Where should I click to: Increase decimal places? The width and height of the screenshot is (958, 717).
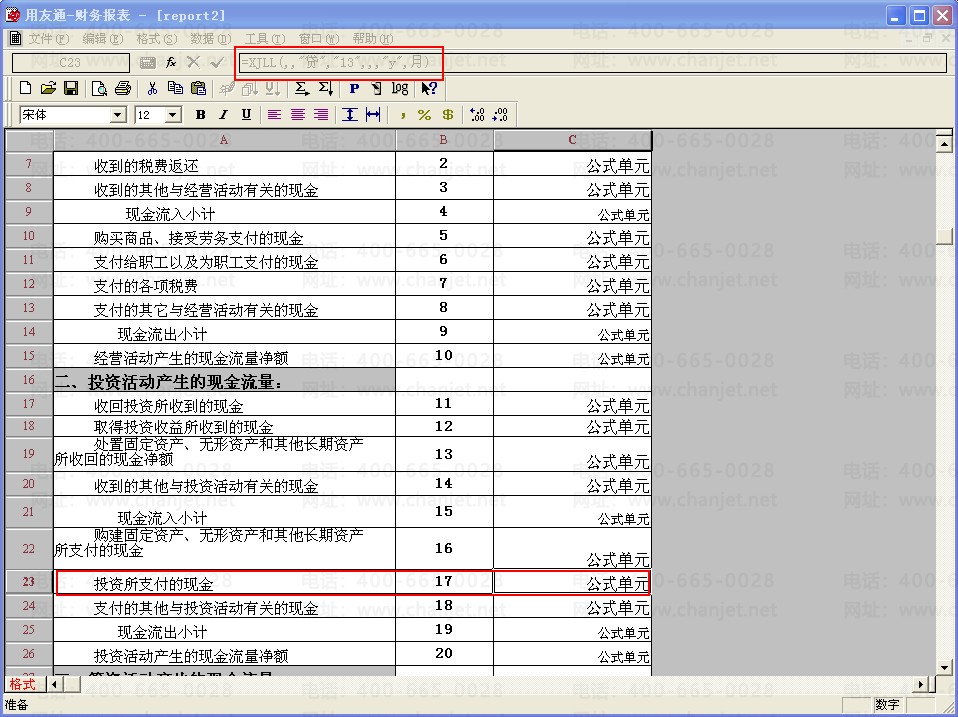tap(477, 115)
